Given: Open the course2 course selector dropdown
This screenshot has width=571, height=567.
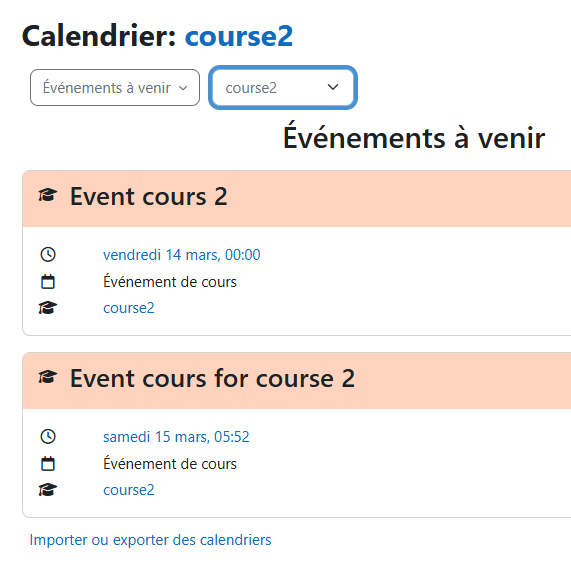Looking at the screenshot, I should pos(283,87).
